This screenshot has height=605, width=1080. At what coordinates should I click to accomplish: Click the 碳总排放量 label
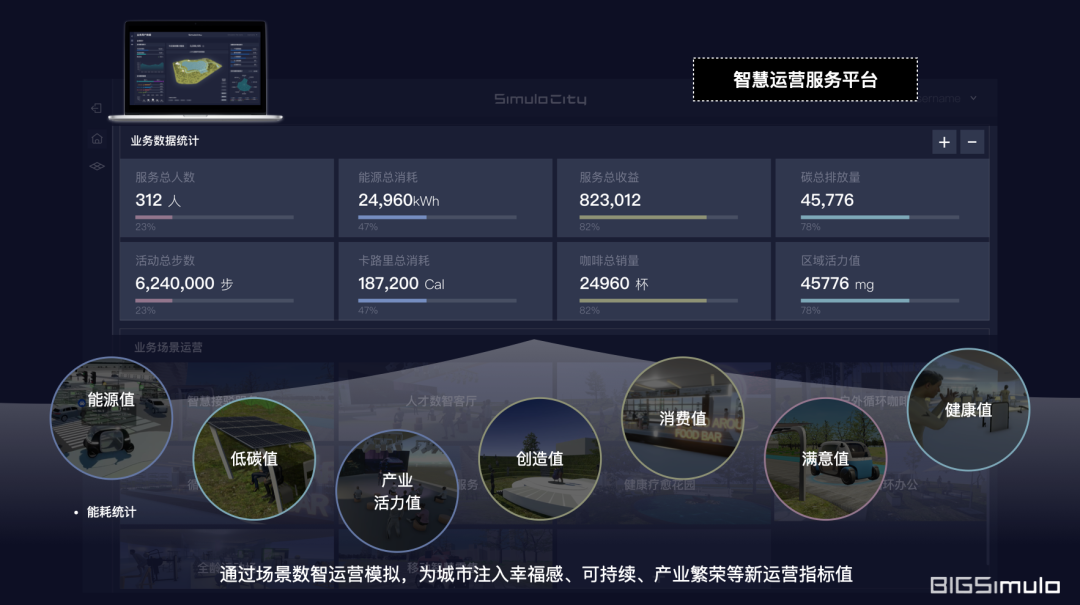[x=830, y=177]
